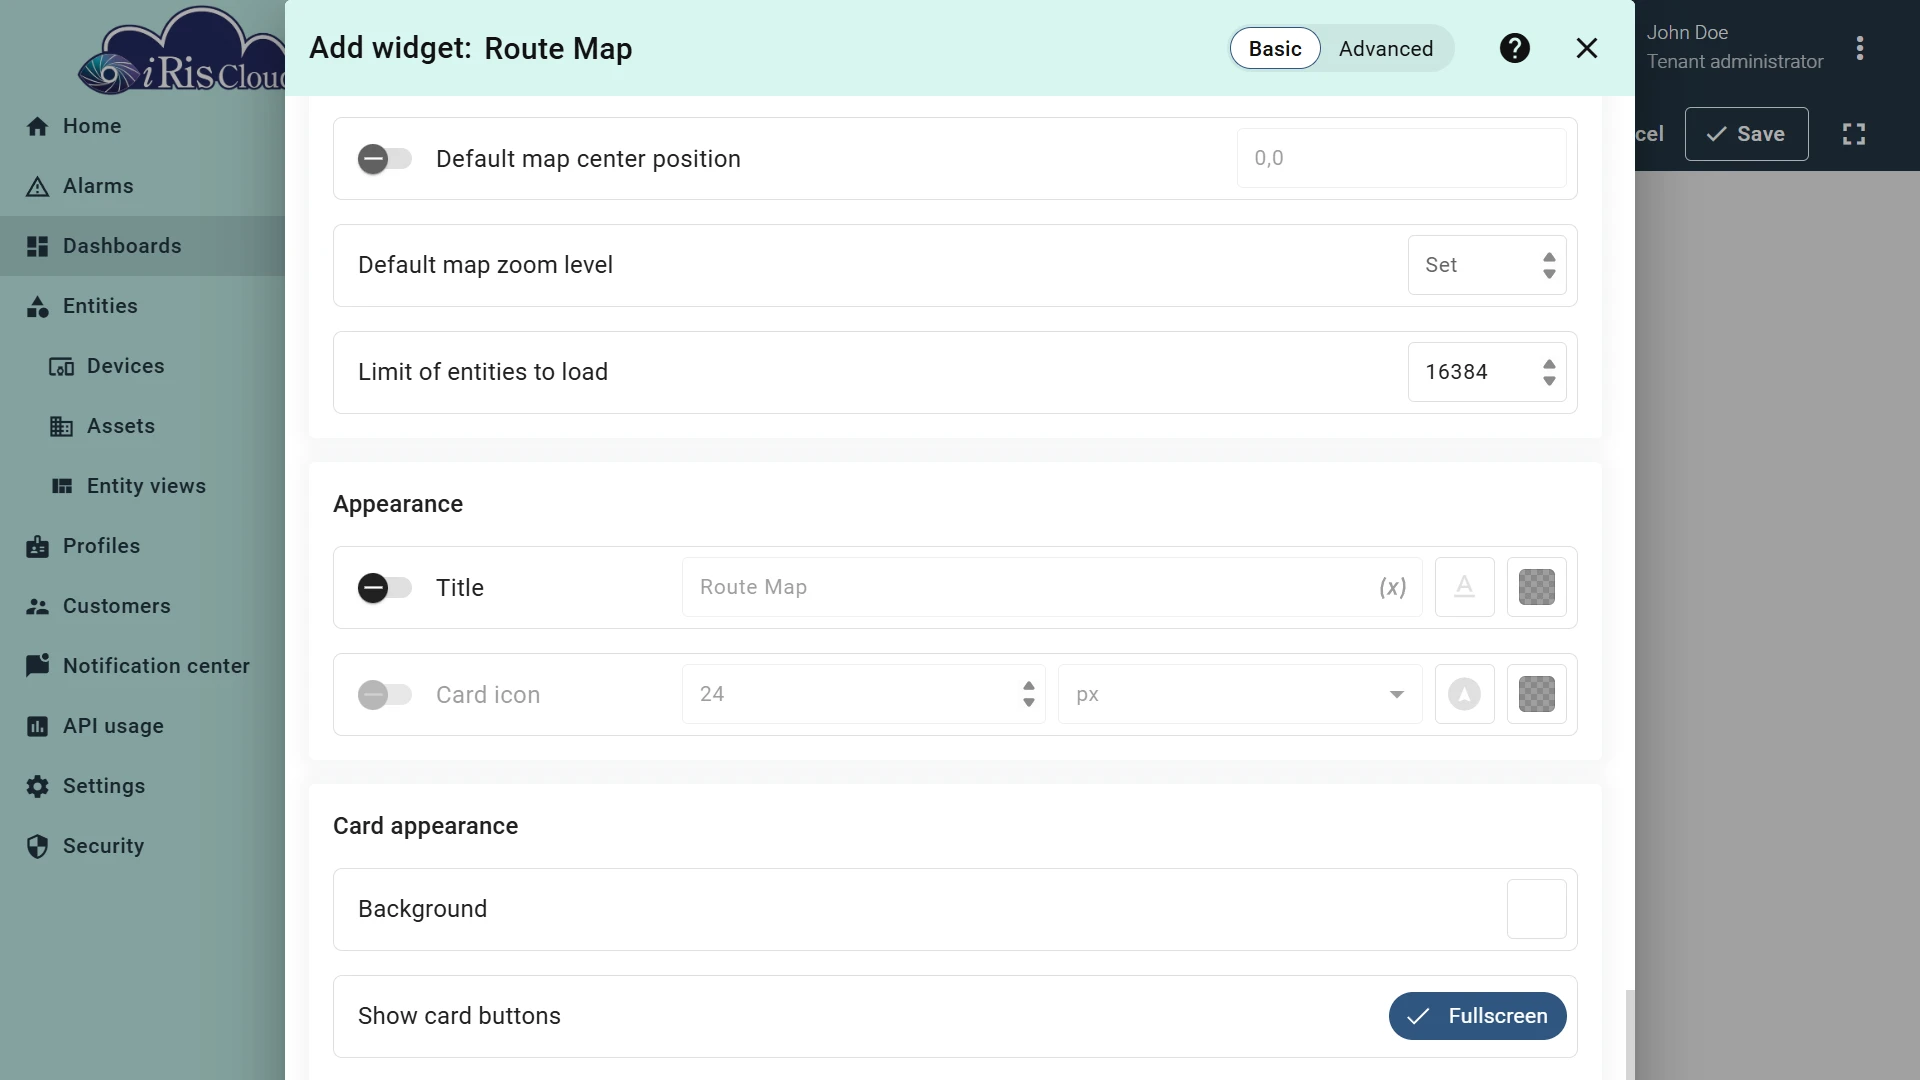Adjust Default map zoom level stepper
Image resolution: width=1920 pixels, height=1080 pixels.
coord(1549,265)
